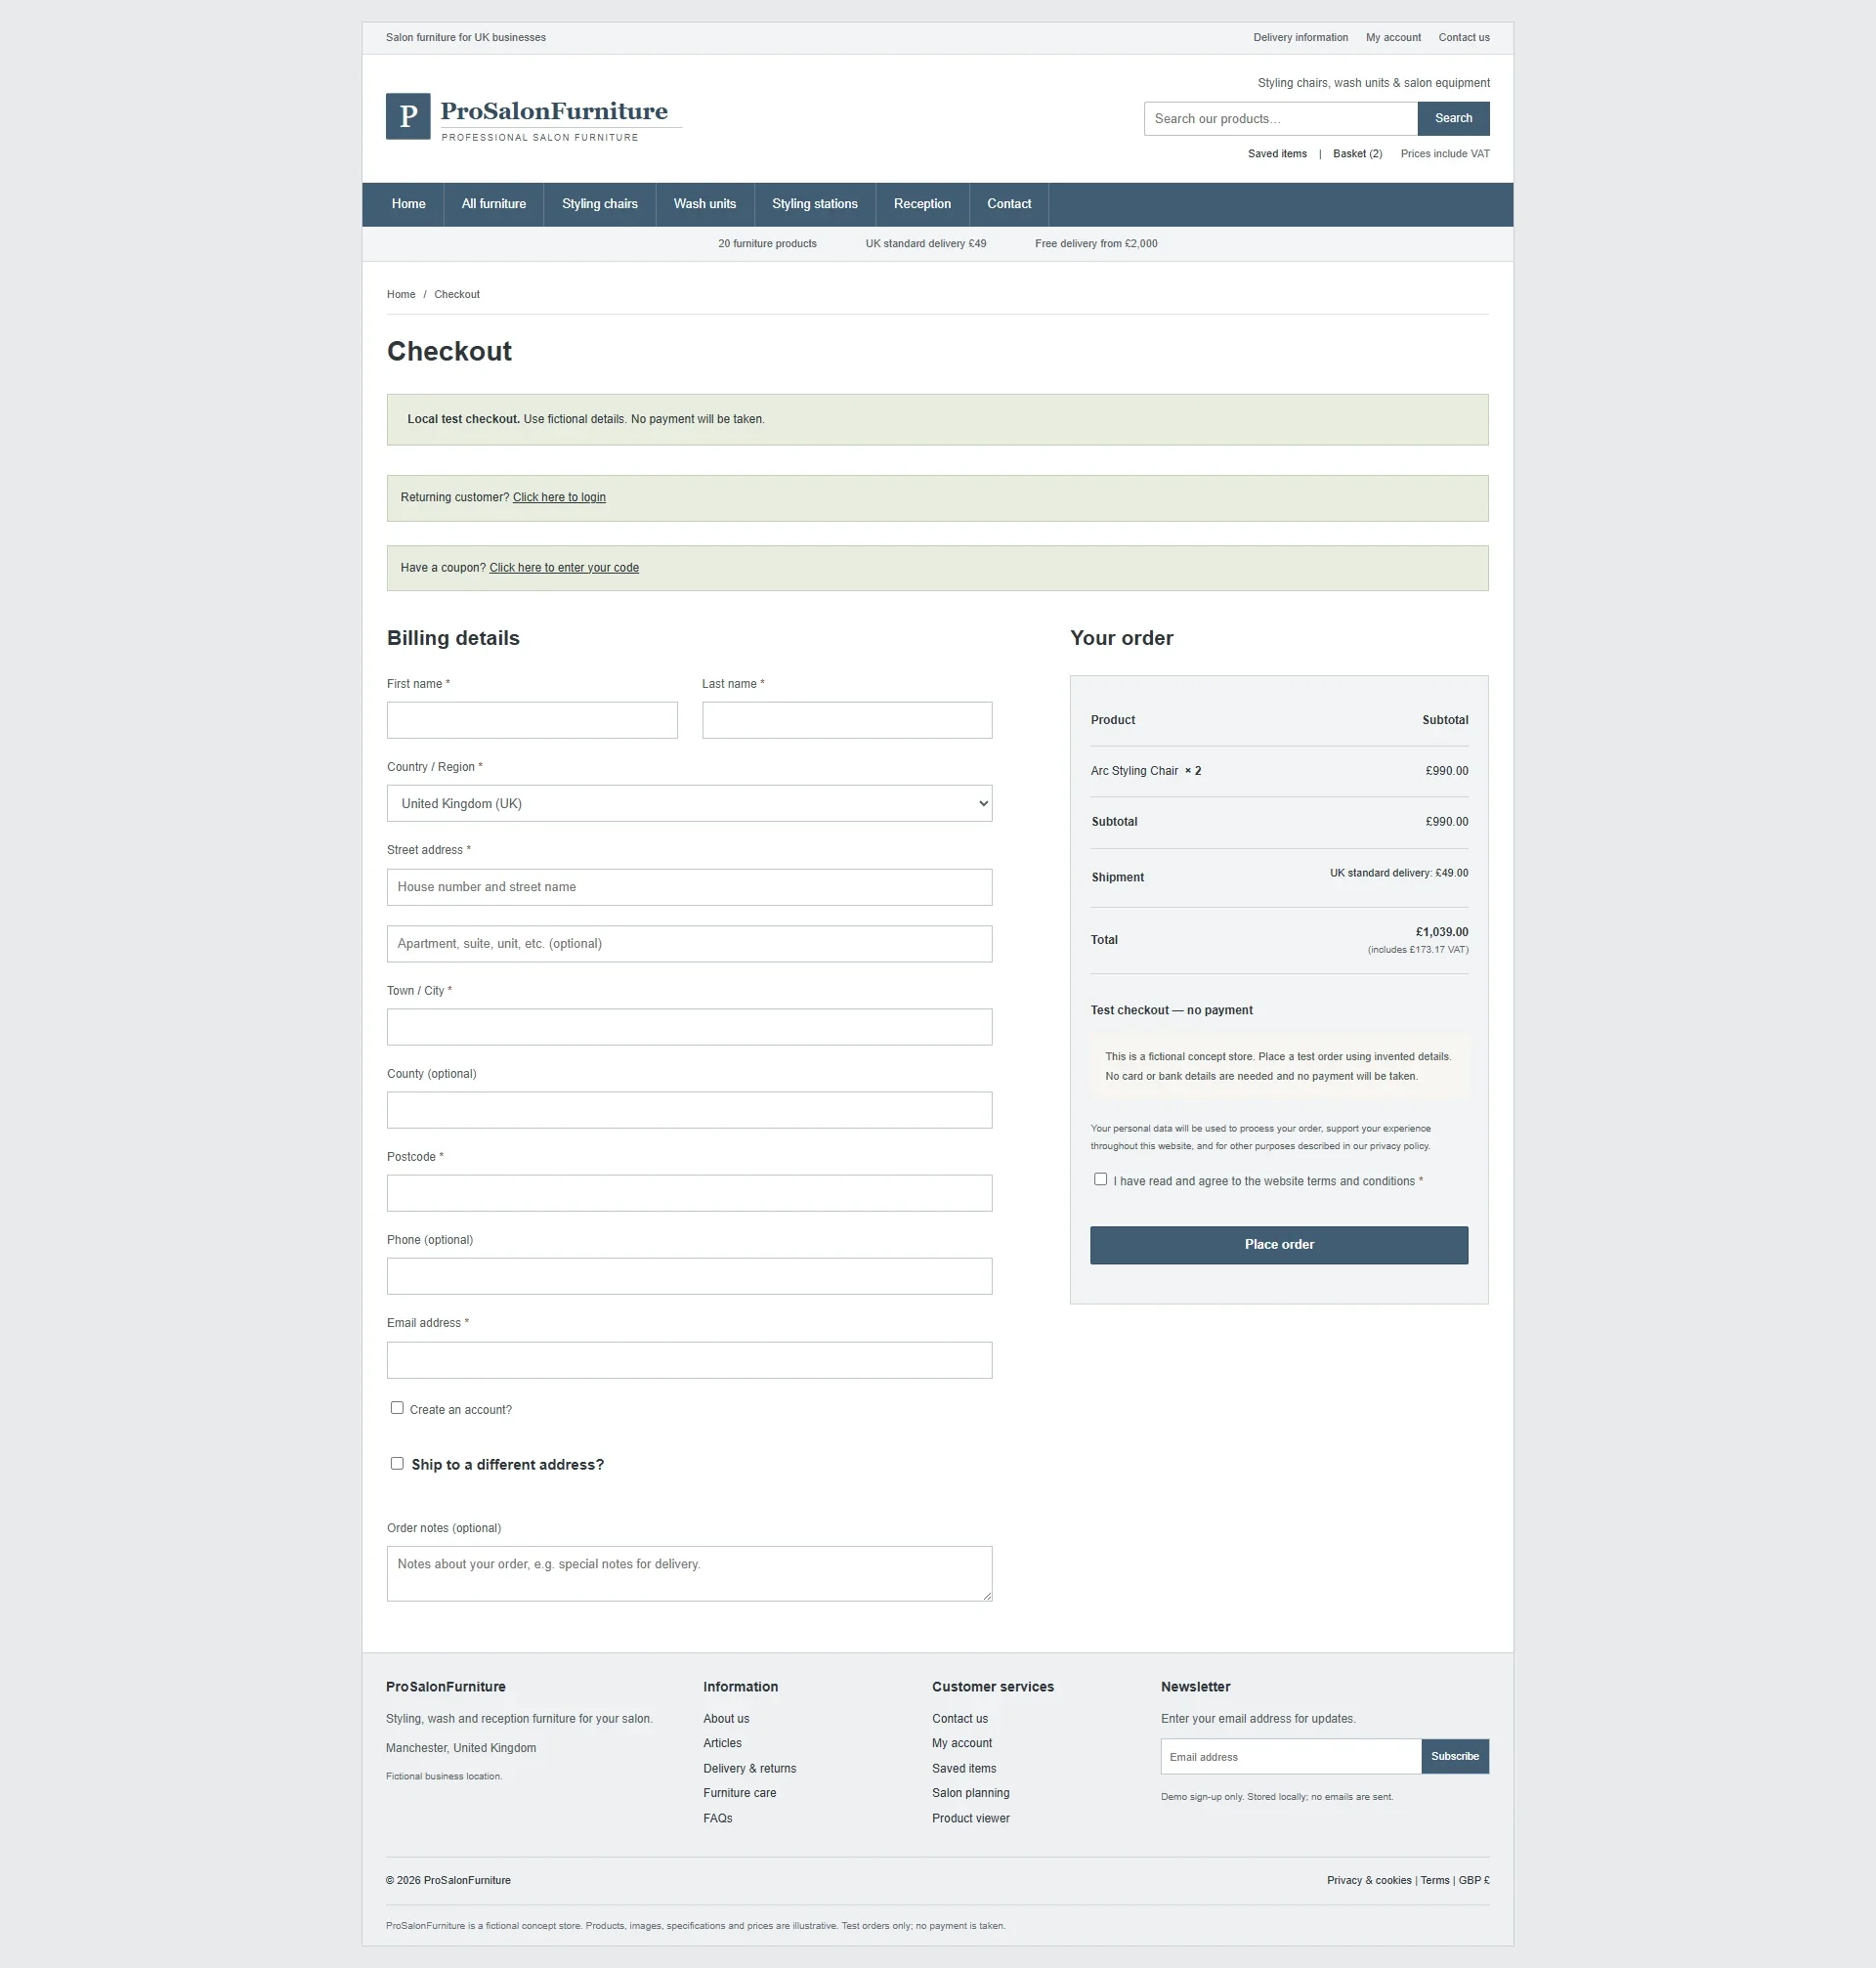This screenshot has width=1876, height=1968.
Task: Open the coupon code entry link
Action: pos(564,567)
